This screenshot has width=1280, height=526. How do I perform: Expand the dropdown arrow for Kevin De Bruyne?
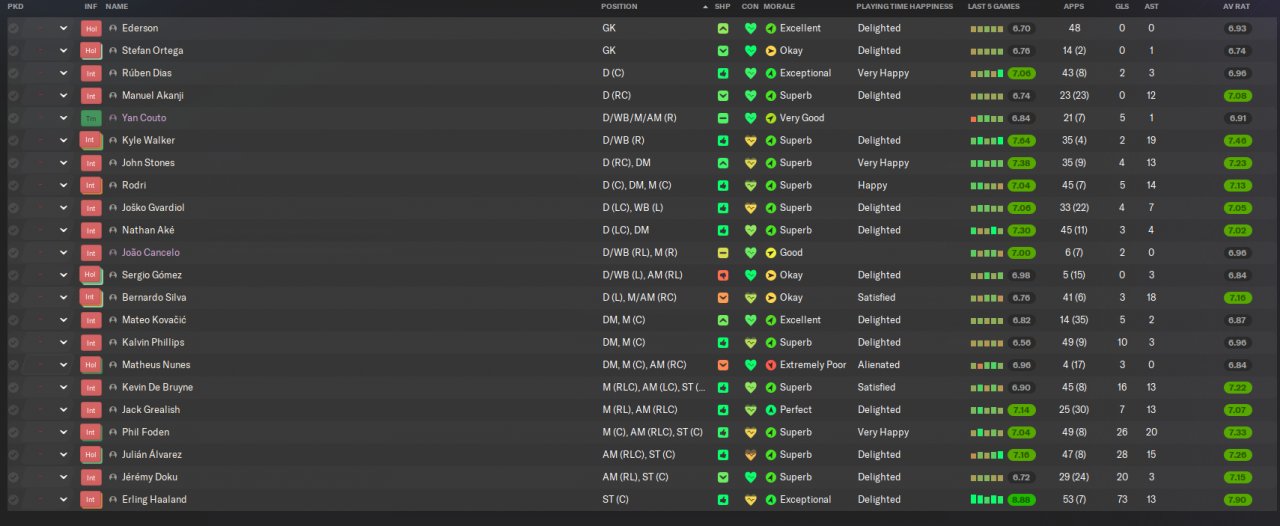tap(64, 388)
